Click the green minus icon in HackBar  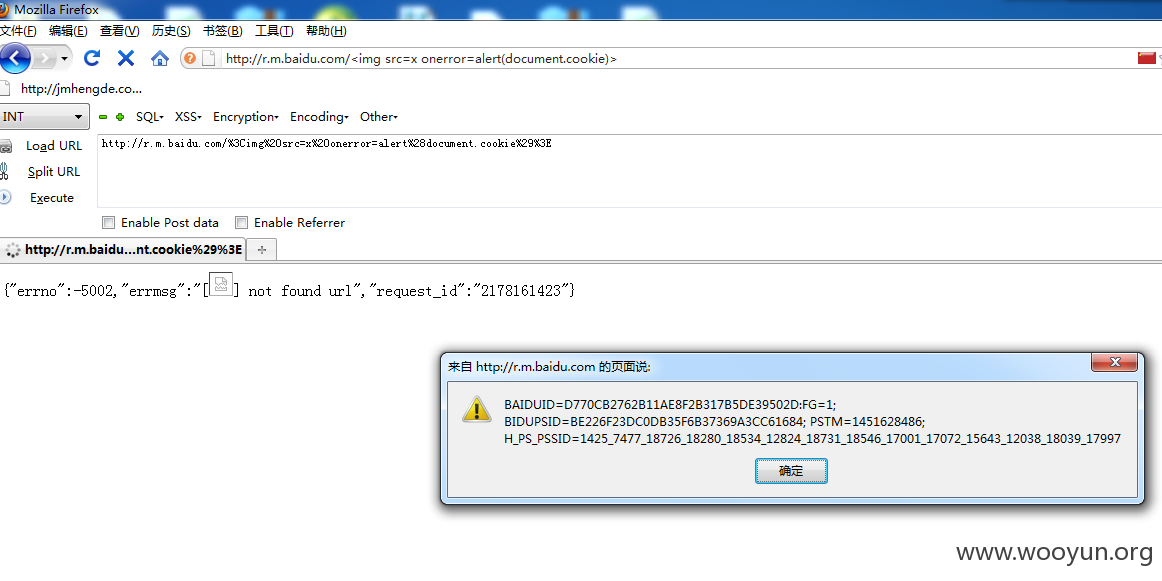(103, 117)
